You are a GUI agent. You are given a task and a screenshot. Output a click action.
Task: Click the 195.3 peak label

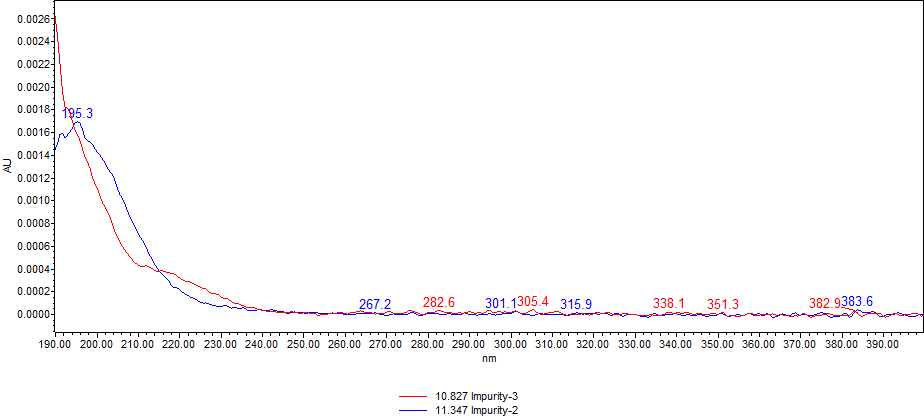tap(77, 114)
